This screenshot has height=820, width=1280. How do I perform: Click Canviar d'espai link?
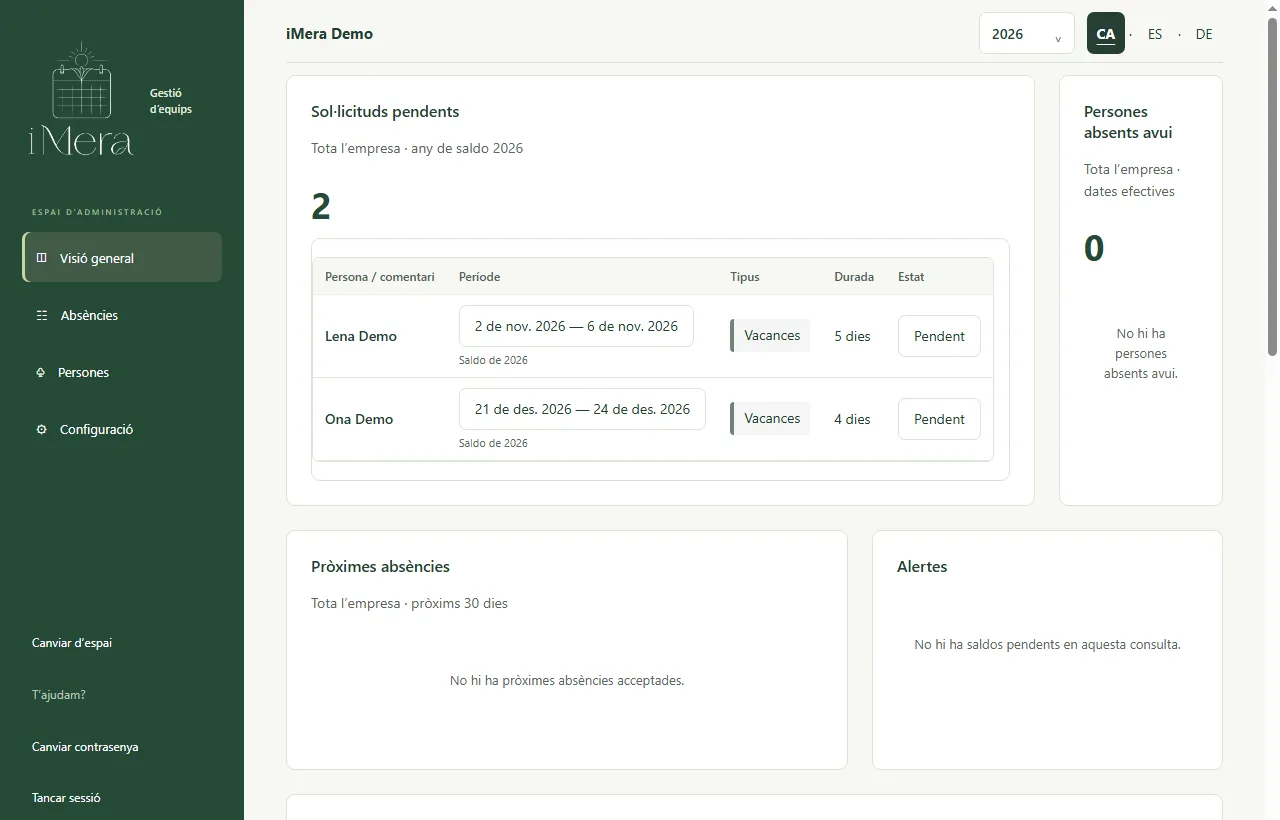(x=72, y=643)
